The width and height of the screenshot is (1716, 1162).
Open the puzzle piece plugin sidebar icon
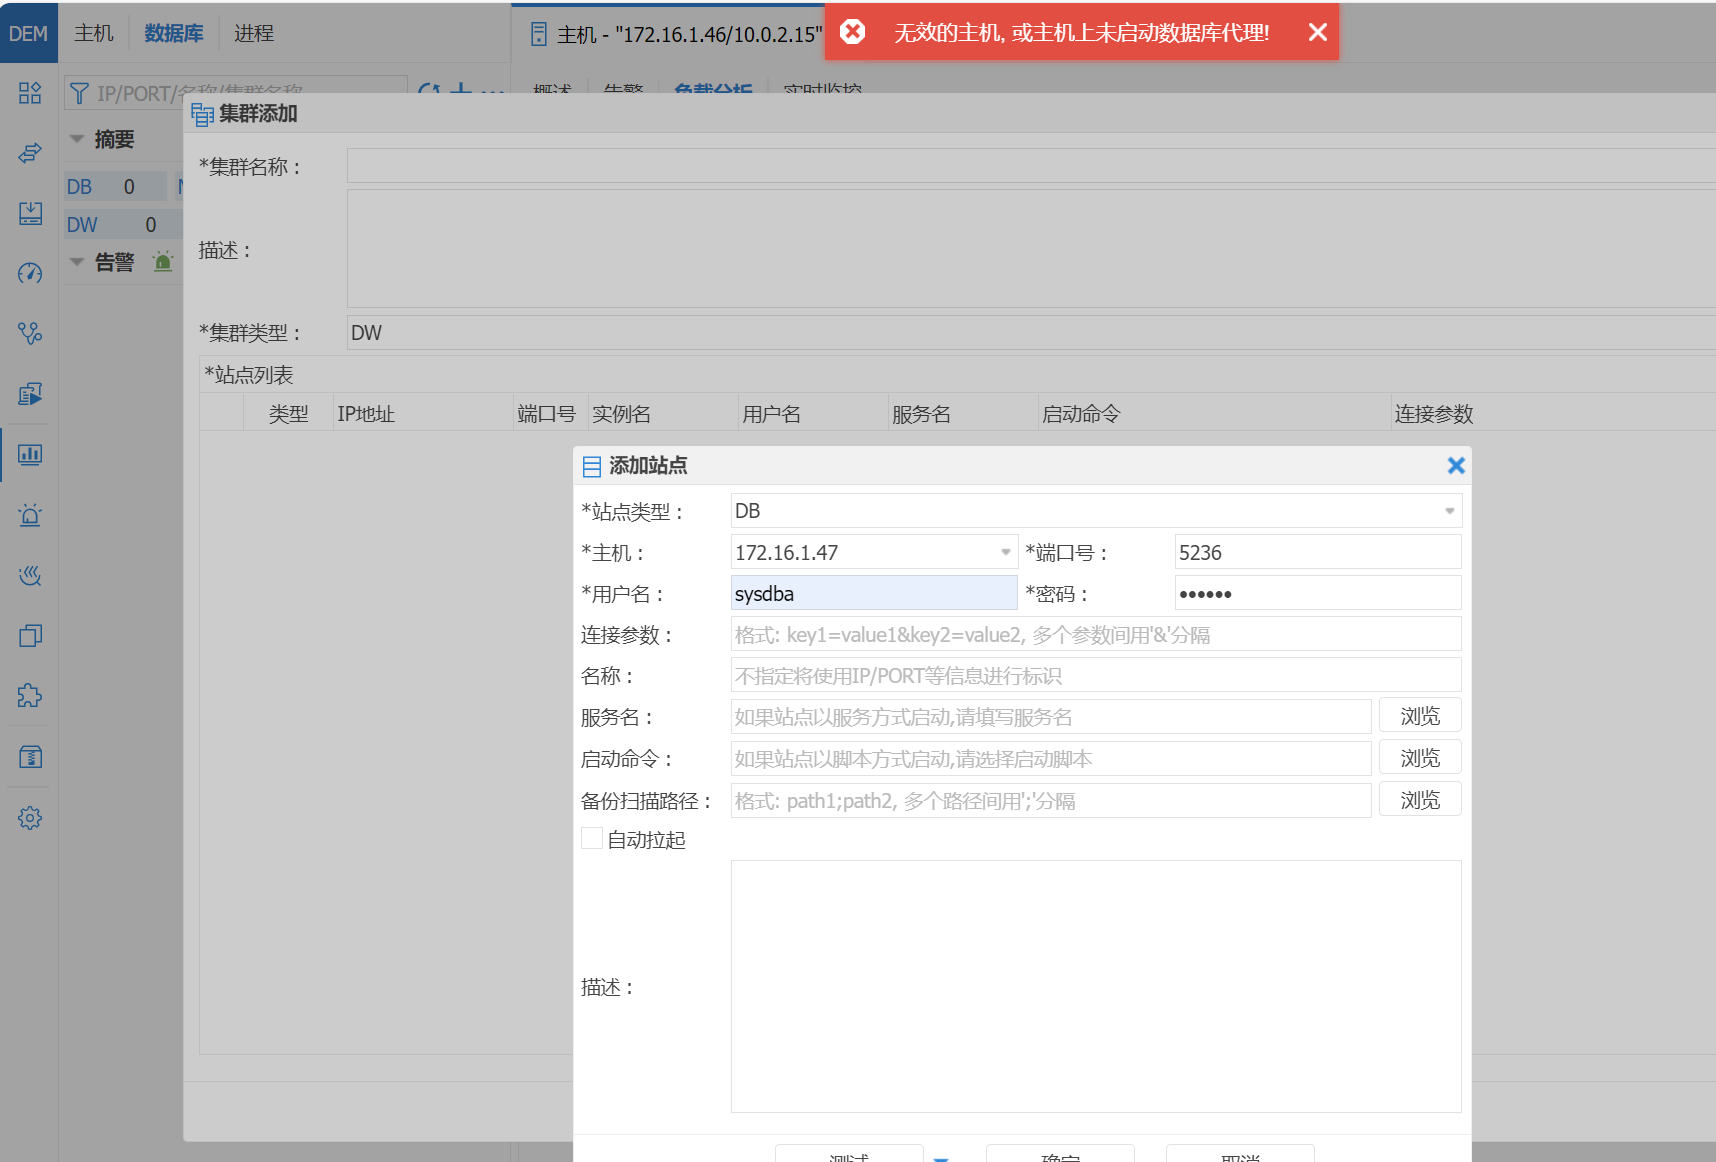[x=30, y=696]
